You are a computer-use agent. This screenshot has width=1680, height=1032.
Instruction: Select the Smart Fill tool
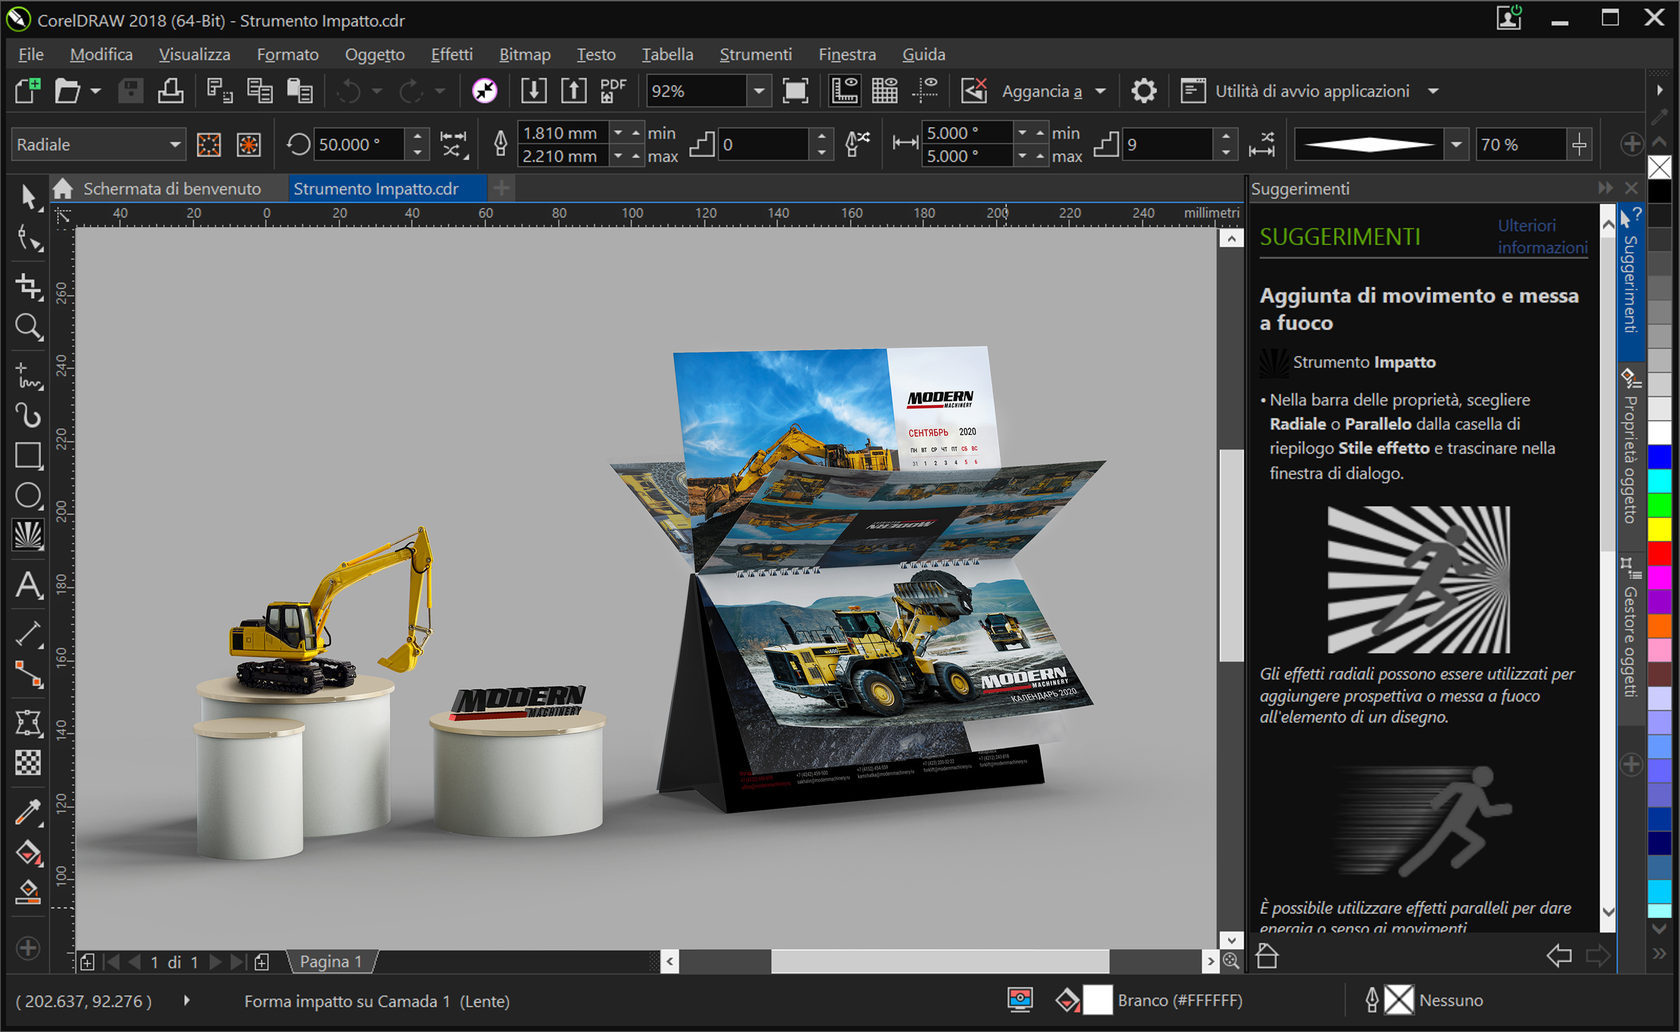[x=29, y=892]
